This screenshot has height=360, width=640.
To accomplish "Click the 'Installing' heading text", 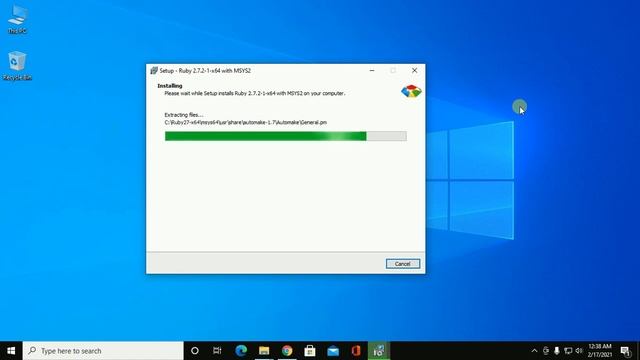I will 170,86.
